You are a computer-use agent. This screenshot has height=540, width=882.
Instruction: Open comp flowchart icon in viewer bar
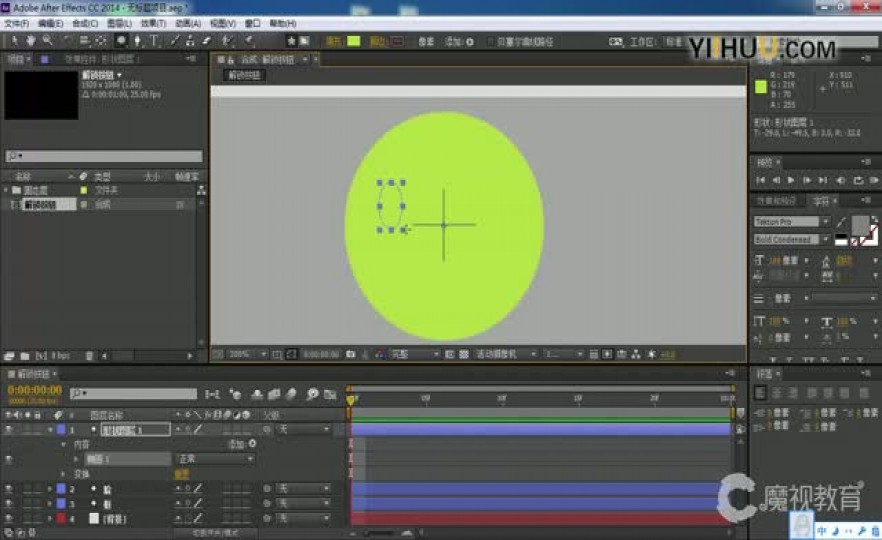click(x=636, y=354)
